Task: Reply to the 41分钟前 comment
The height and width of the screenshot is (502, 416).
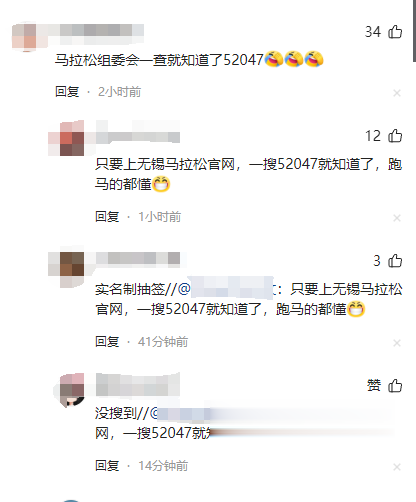Action: click(x=107, y=342)
